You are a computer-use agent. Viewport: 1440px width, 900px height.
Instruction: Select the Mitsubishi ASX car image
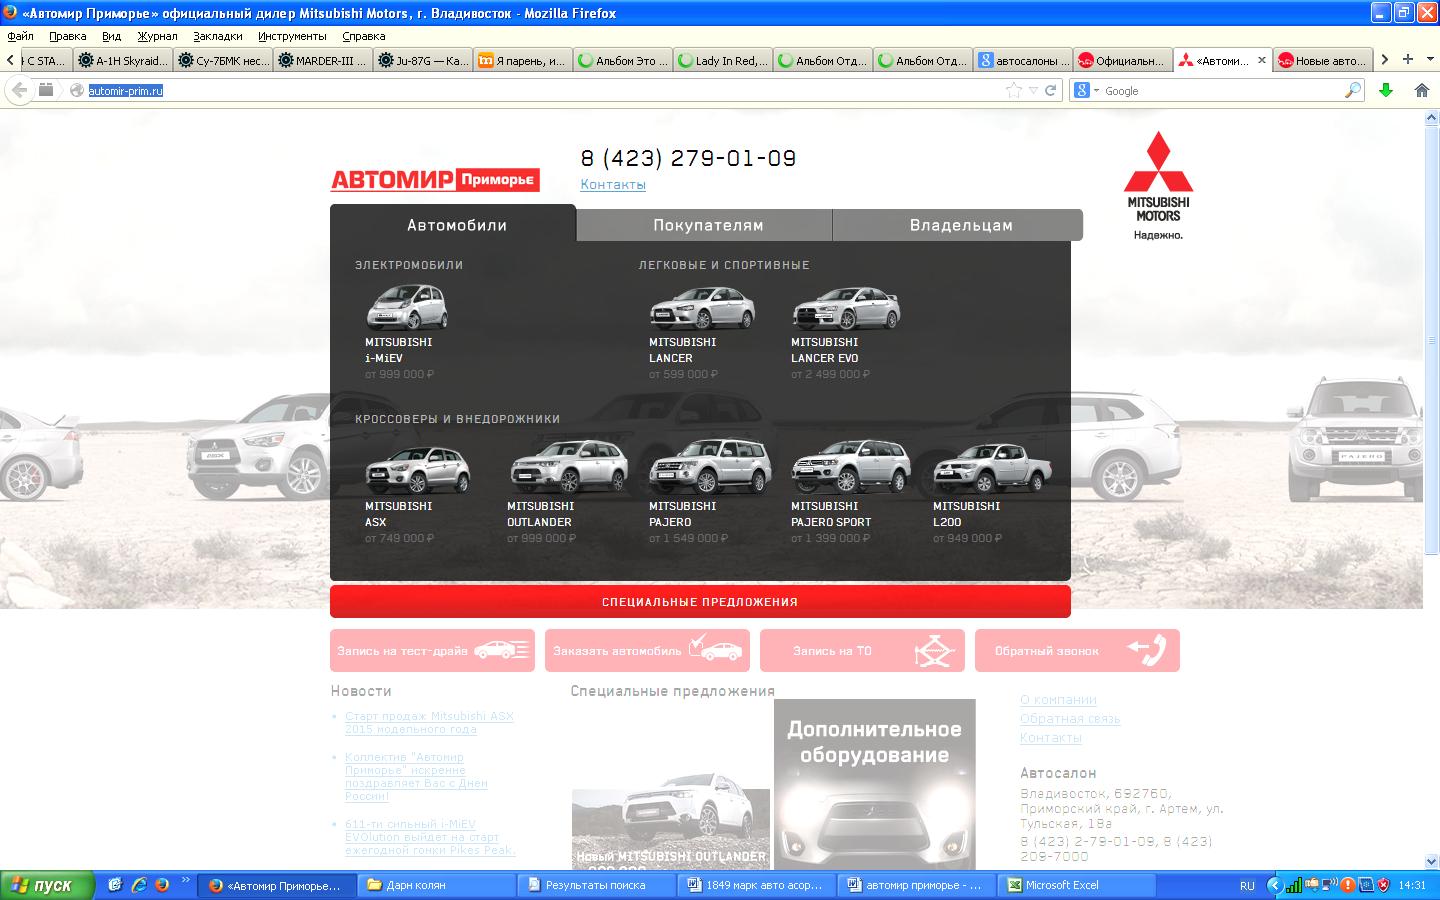point(417,470)
